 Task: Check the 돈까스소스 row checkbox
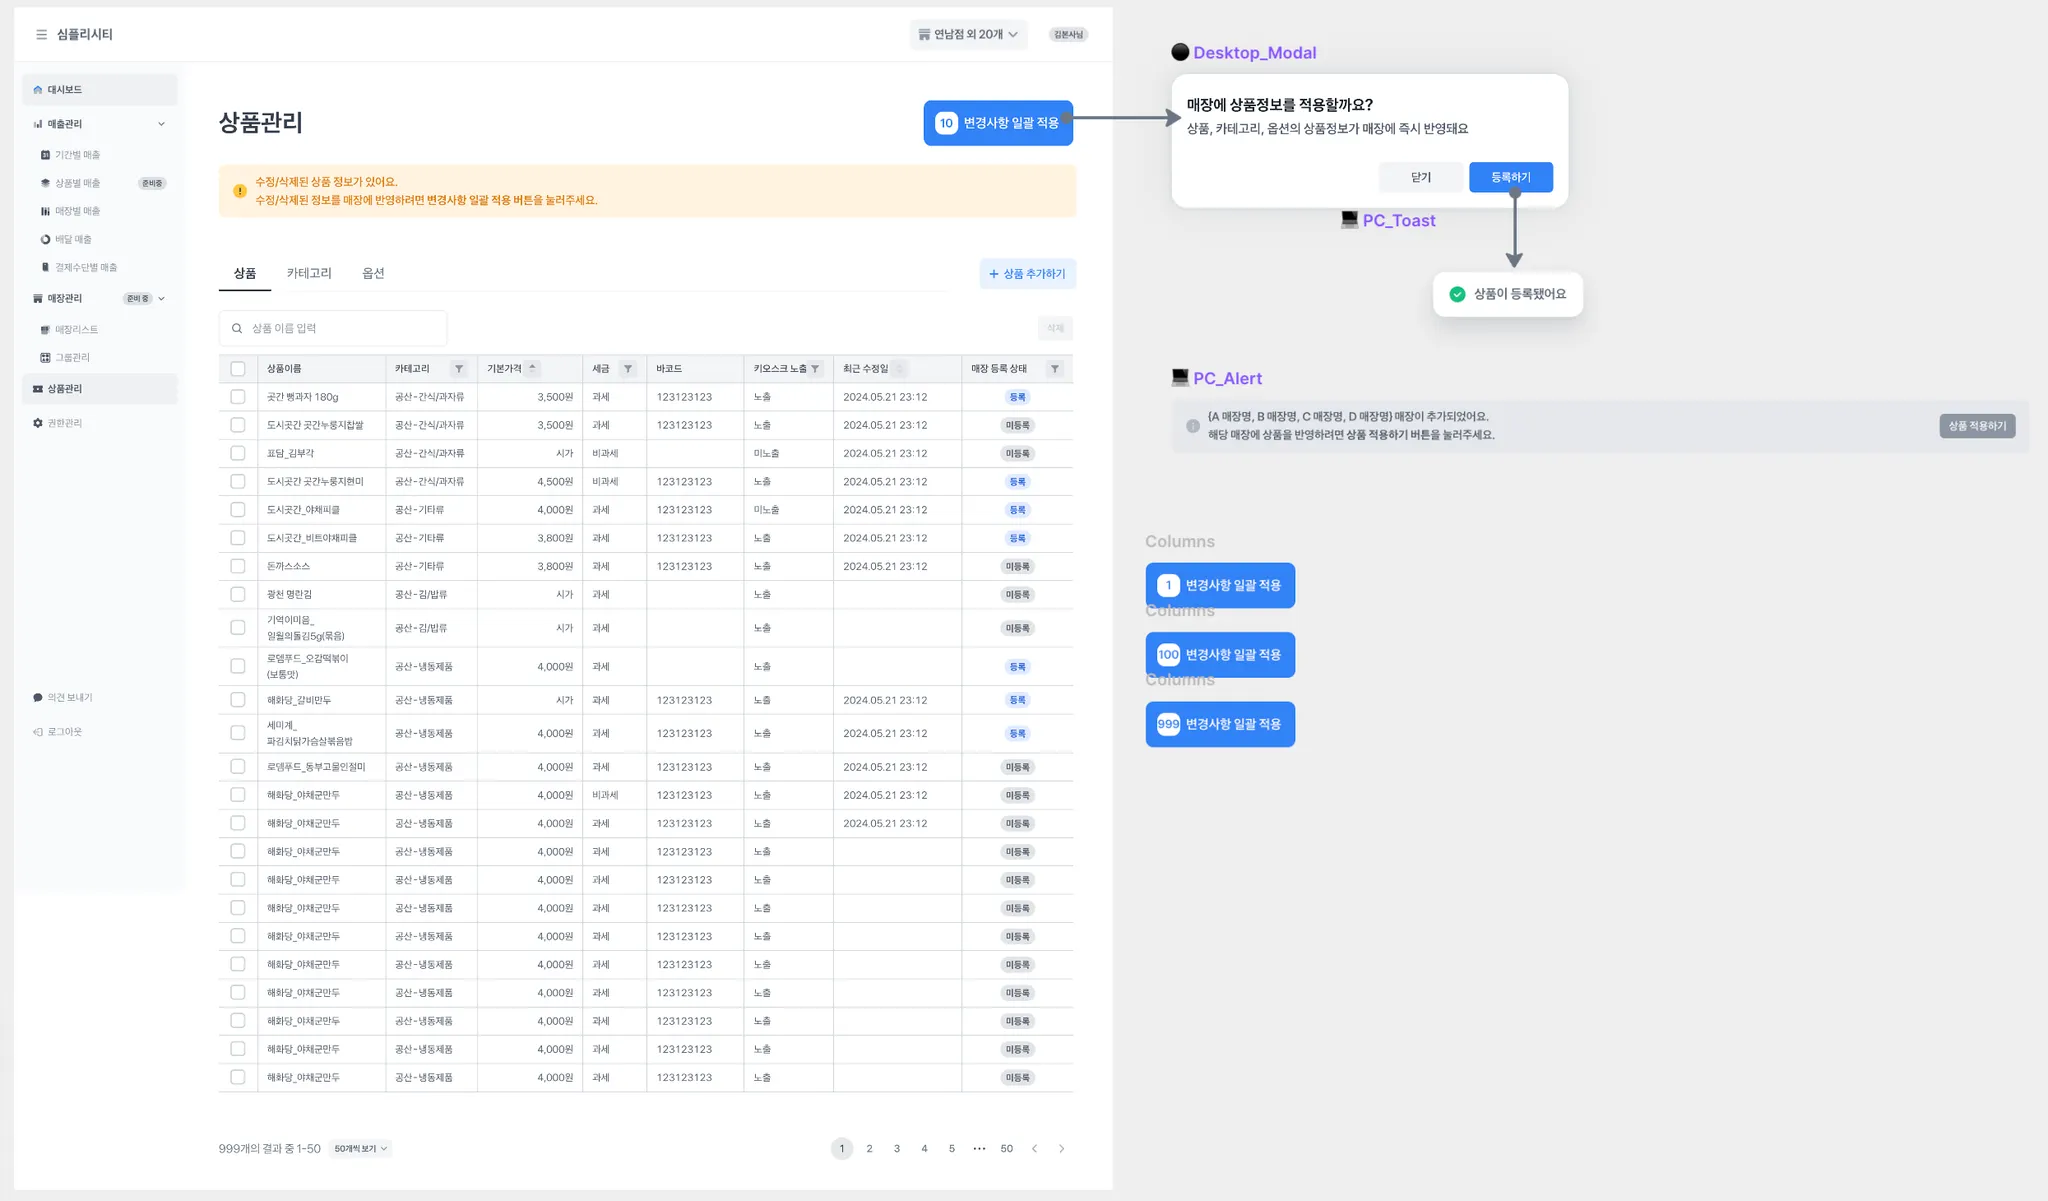(x=238, y=566)
